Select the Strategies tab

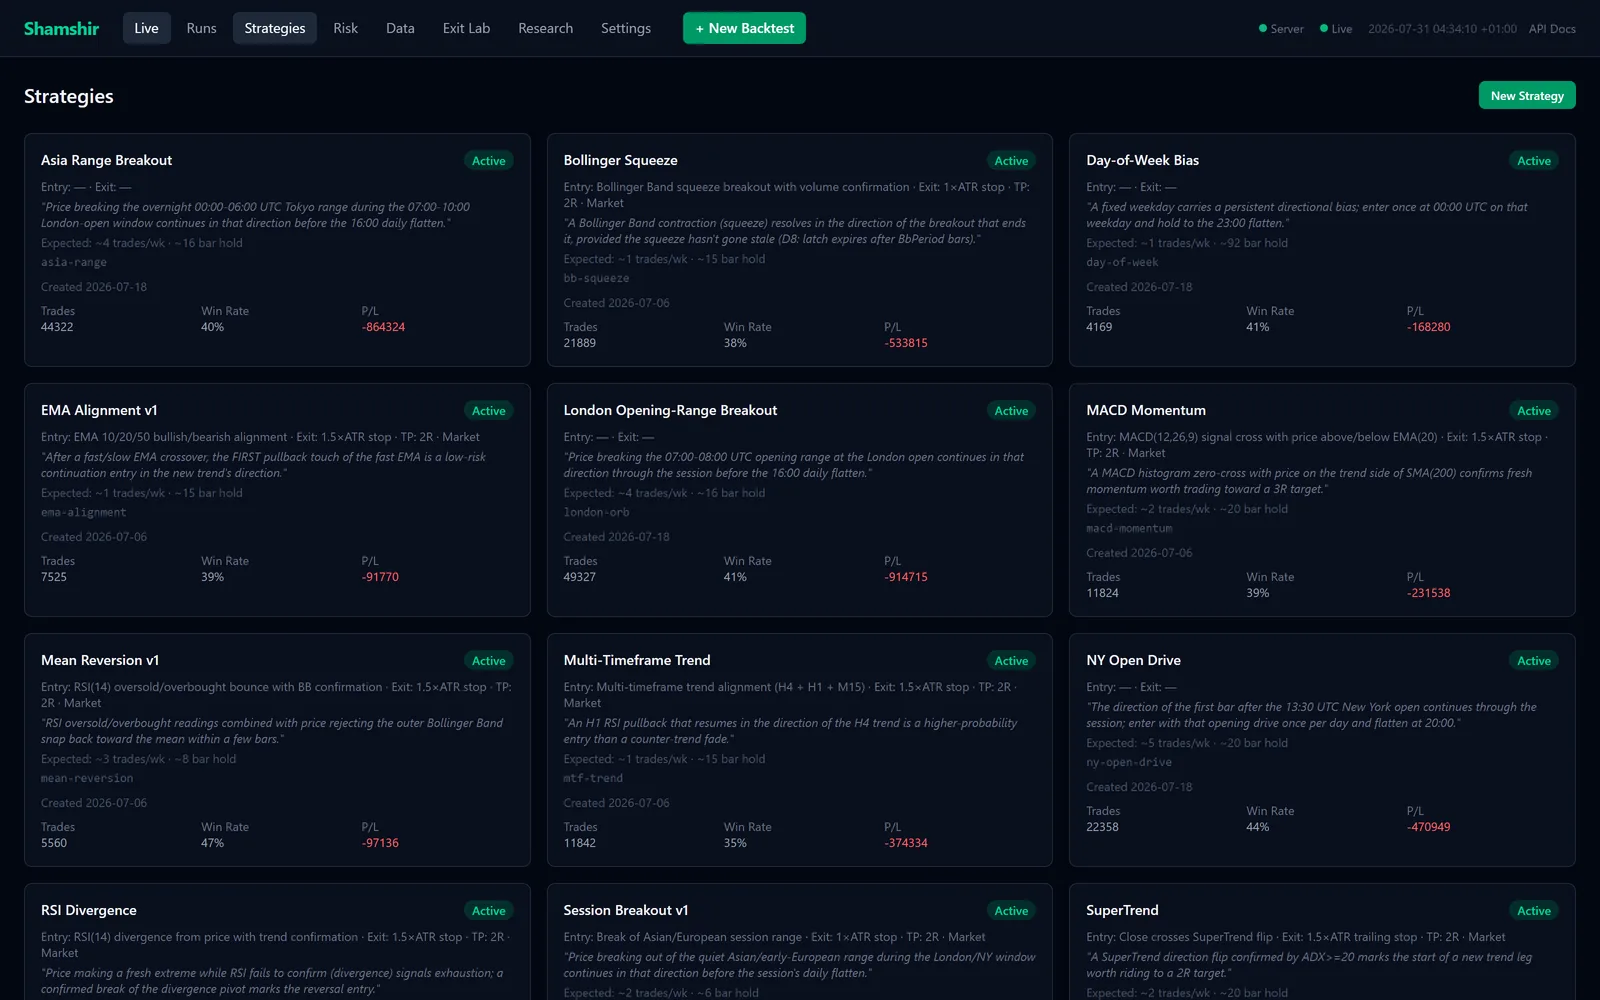(275, 28)
